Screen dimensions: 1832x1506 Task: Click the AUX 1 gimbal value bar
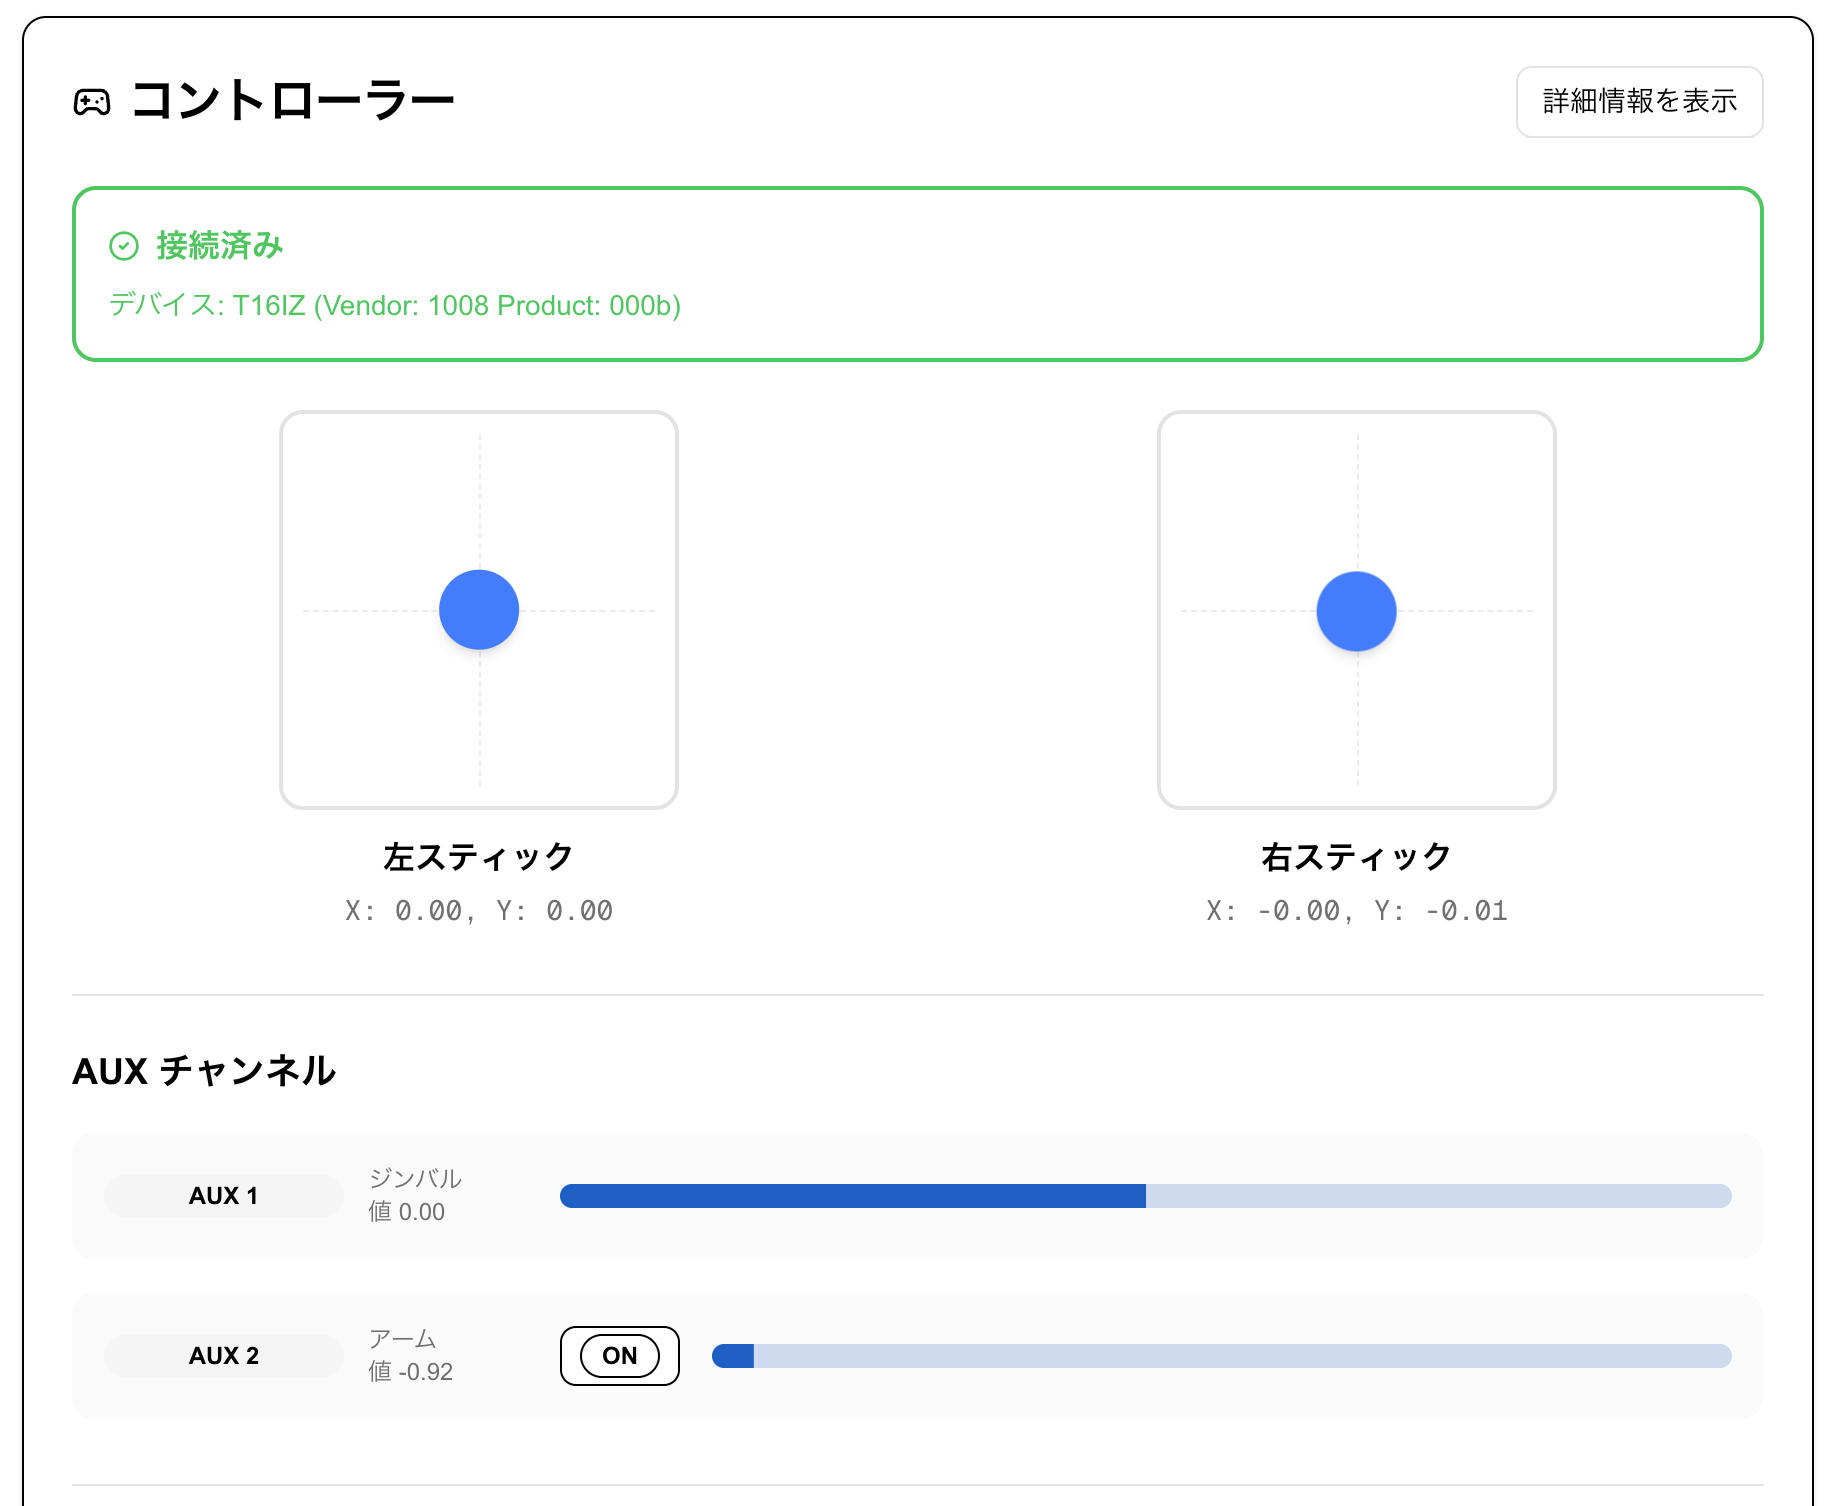click(1145, 1196)
